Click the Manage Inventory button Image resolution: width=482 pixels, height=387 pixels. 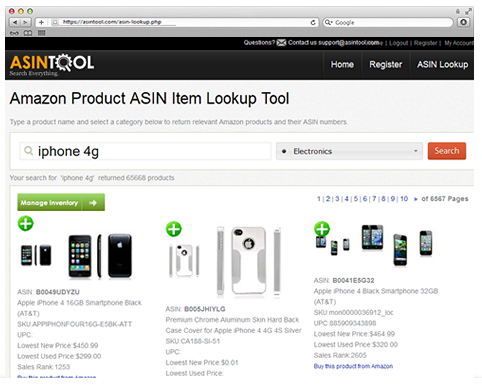[61, 202]
